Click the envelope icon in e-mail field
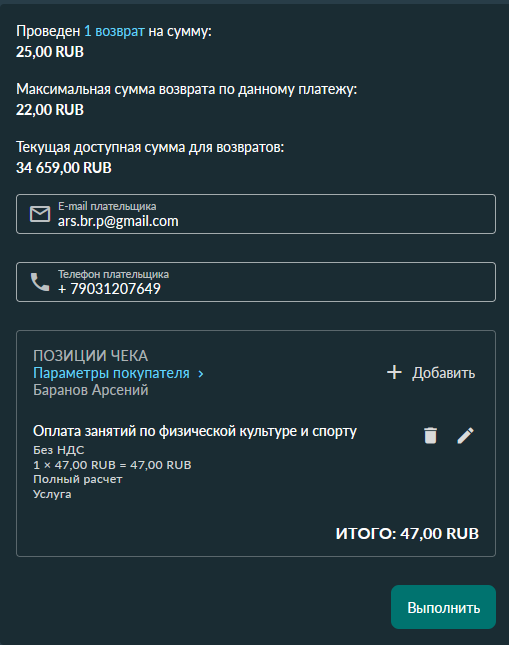This screenshot has width=509, height=645. tap(40, 214)
